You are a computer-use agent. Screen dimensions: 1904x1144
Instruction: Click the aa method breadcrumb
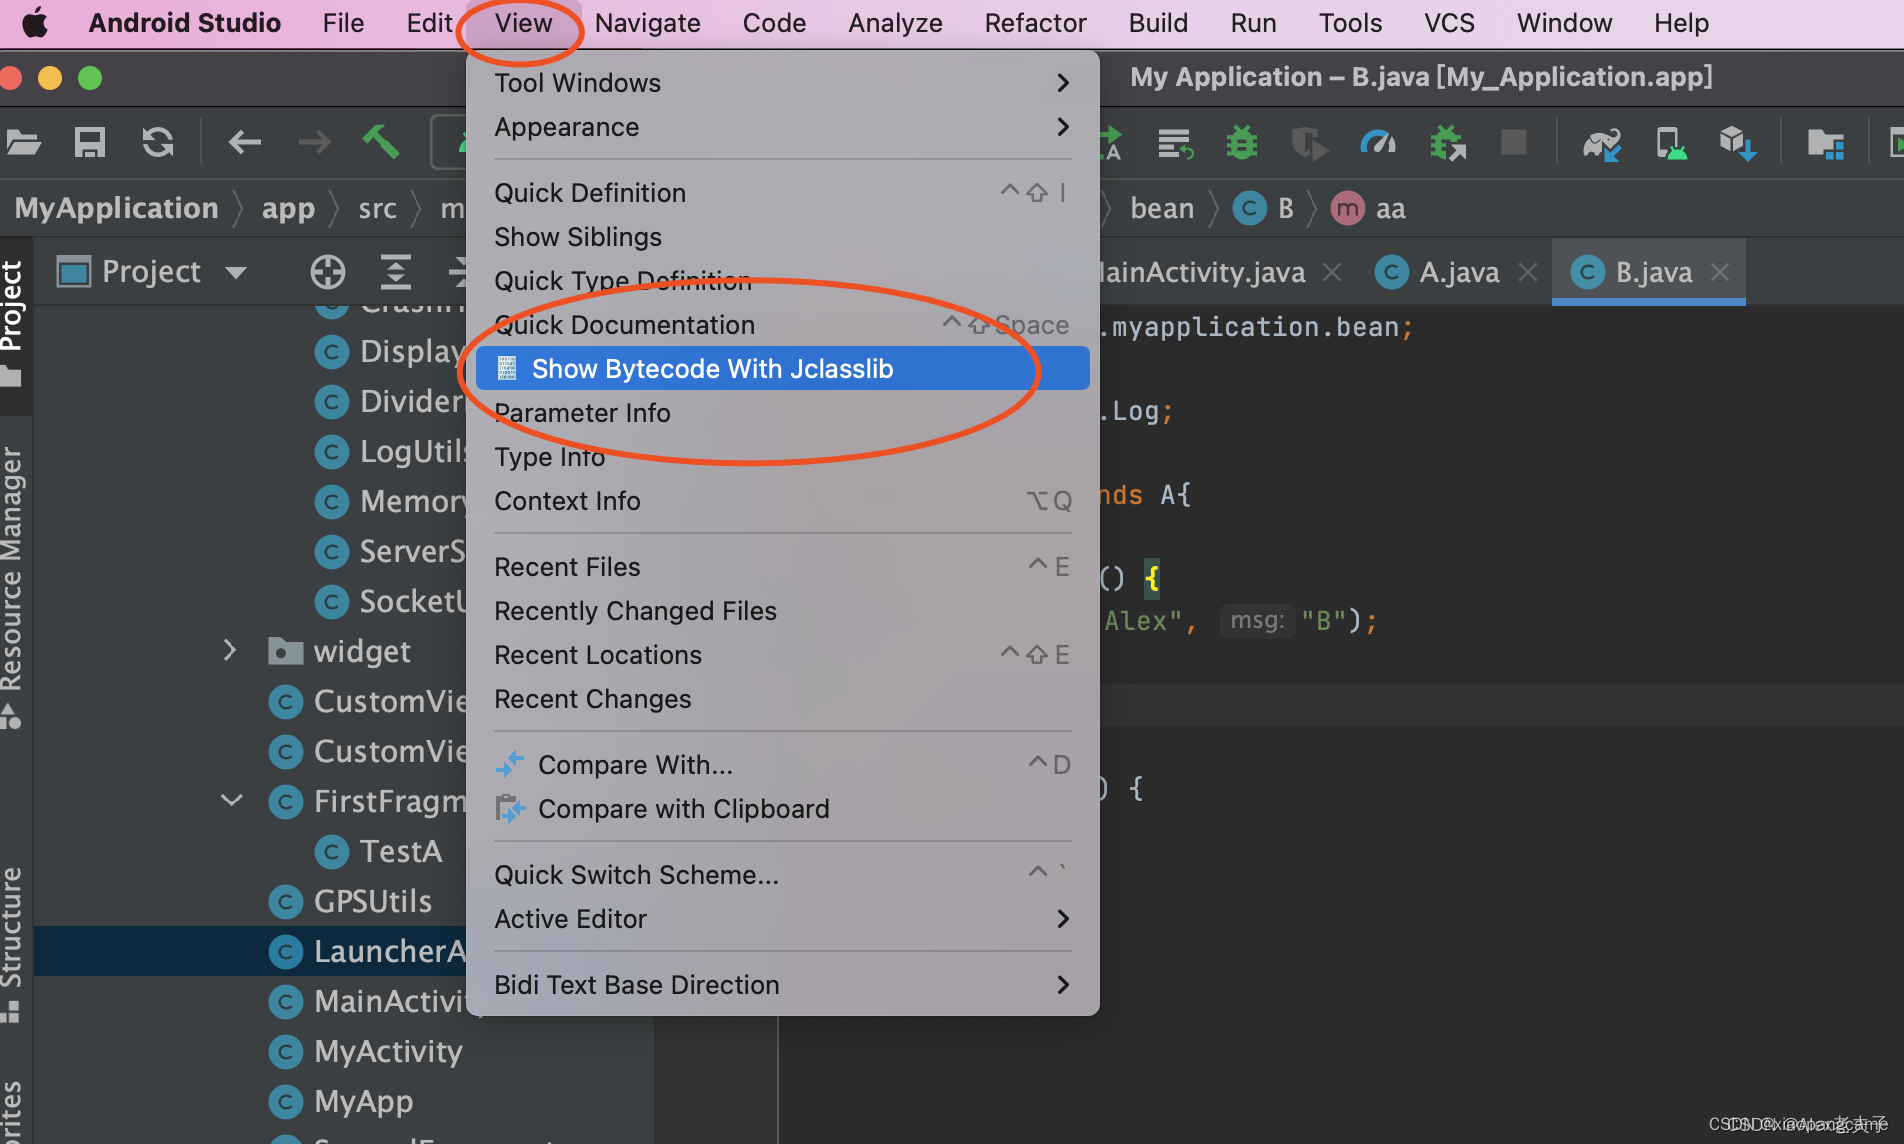tap(1368, 208)
